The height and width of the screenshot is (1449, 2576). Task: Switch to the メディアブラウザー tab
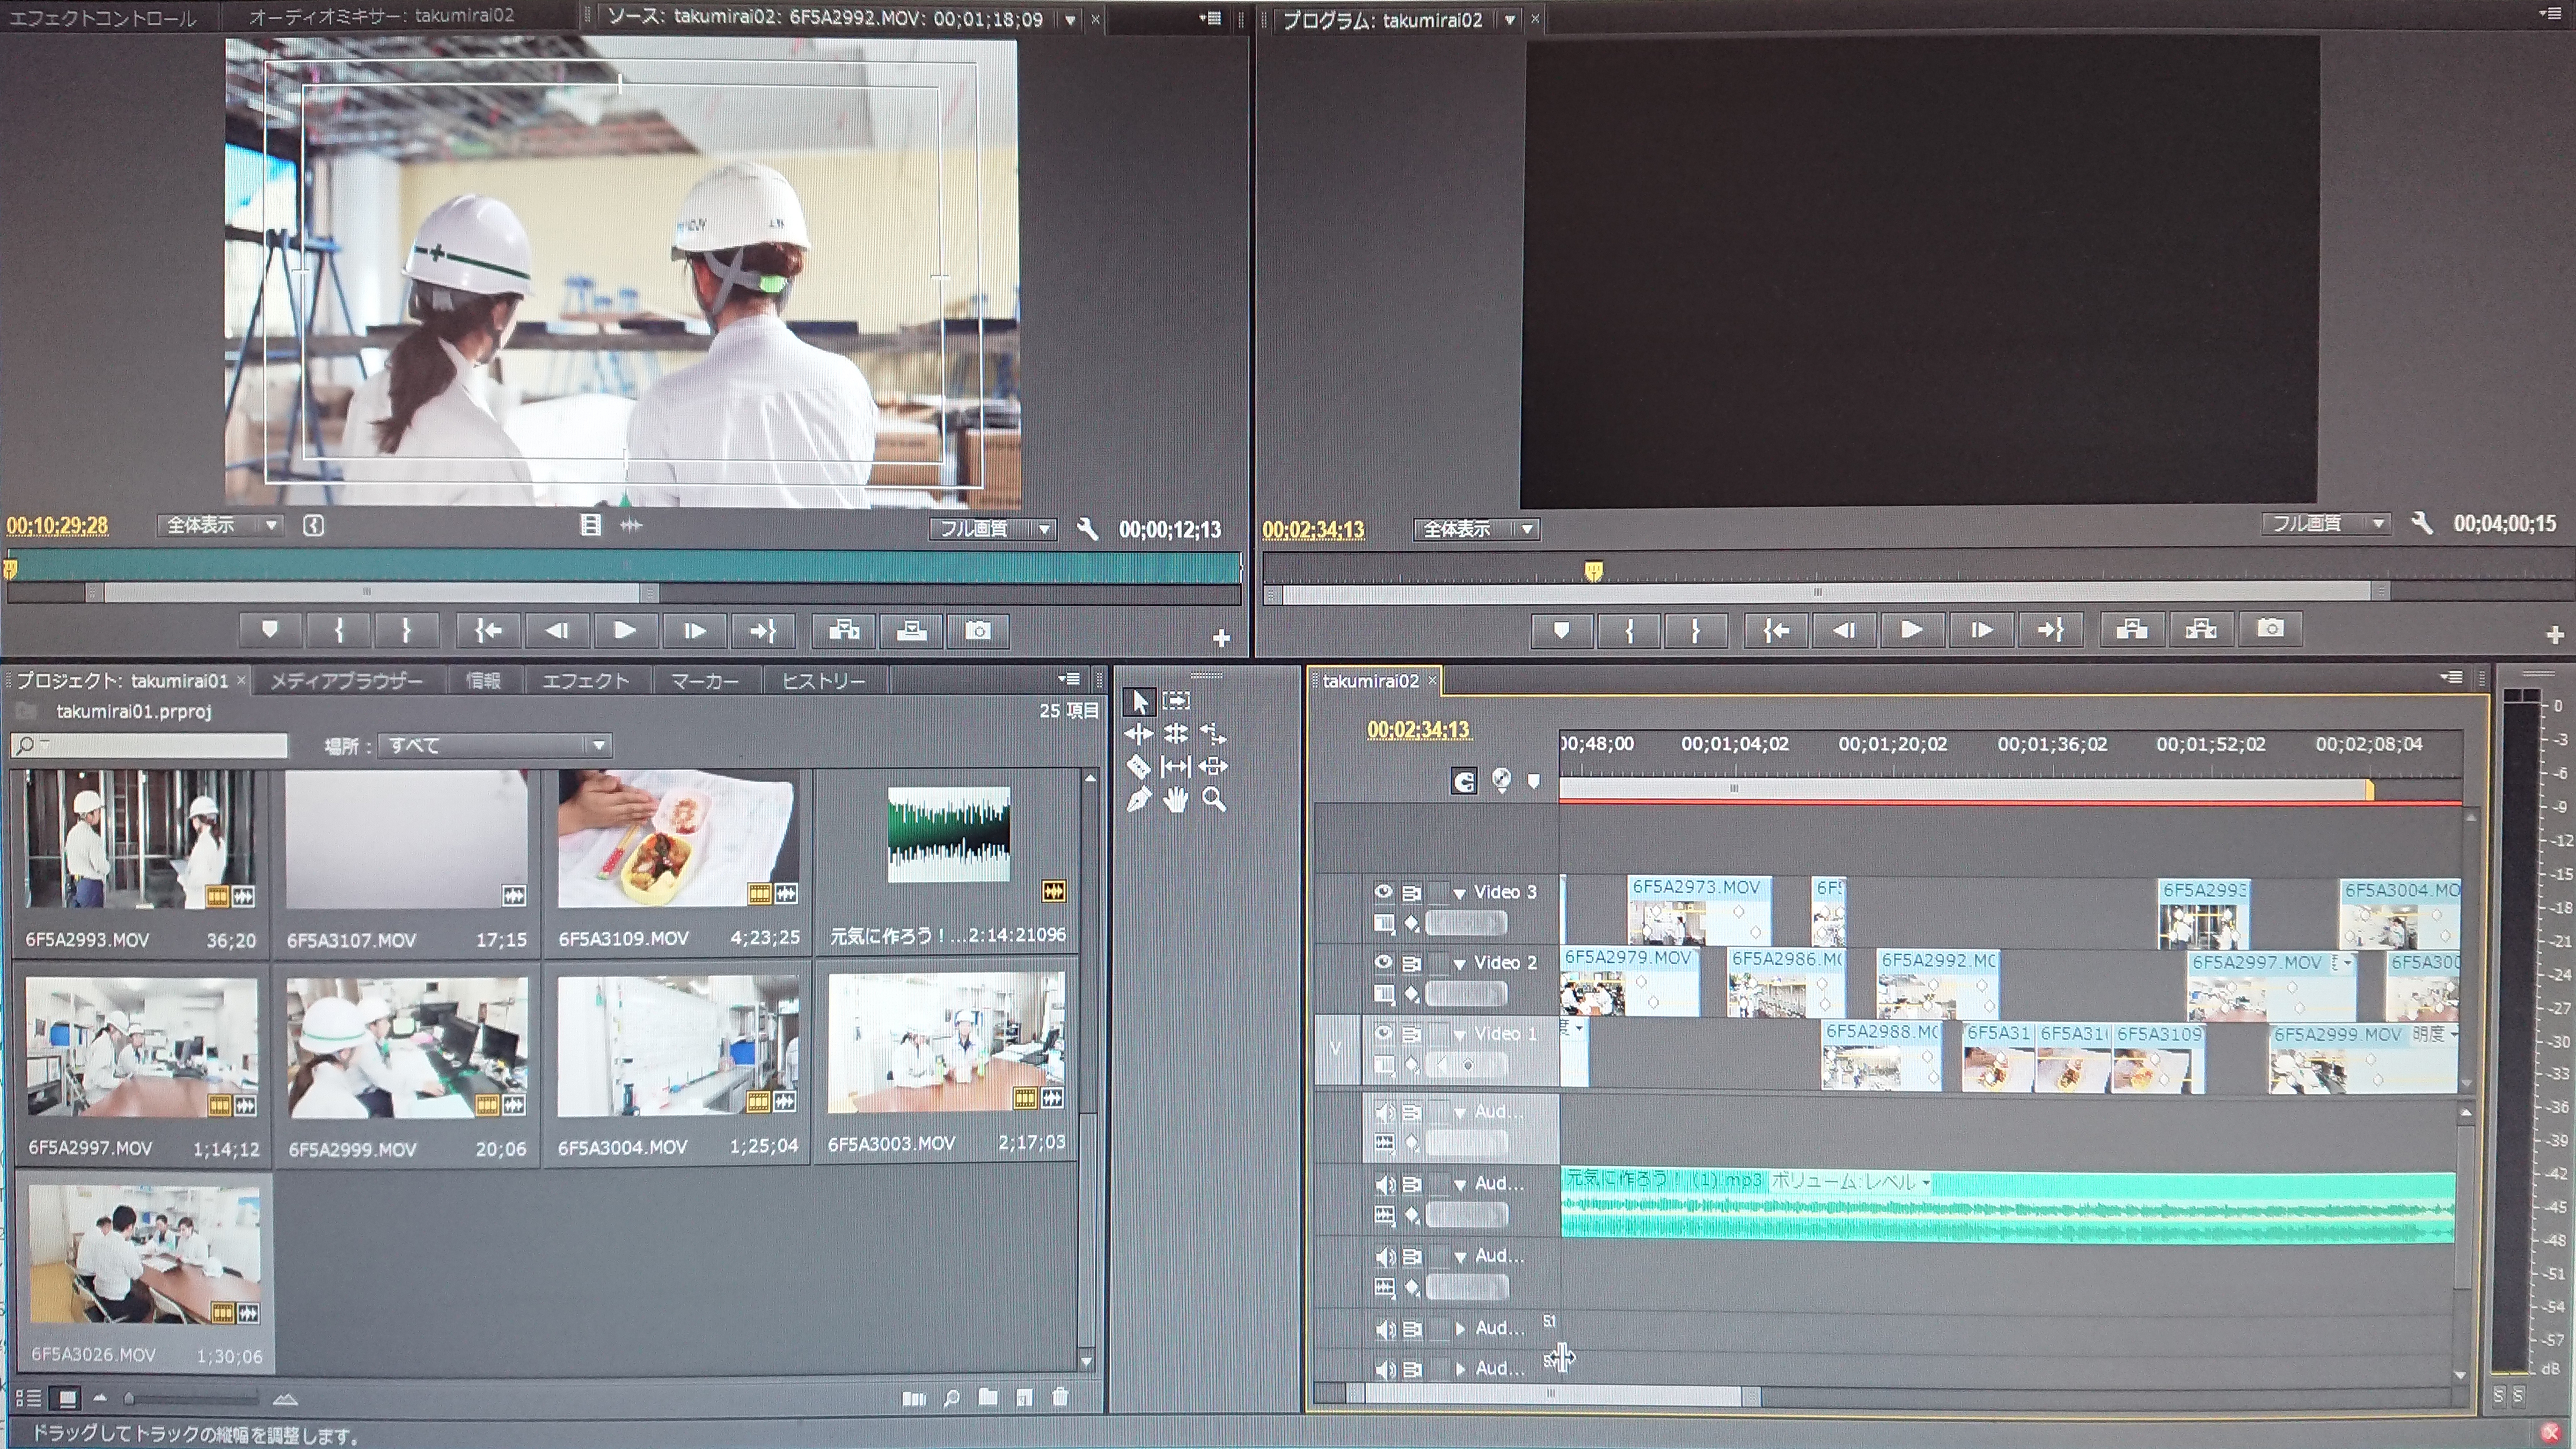click(346, 681)
